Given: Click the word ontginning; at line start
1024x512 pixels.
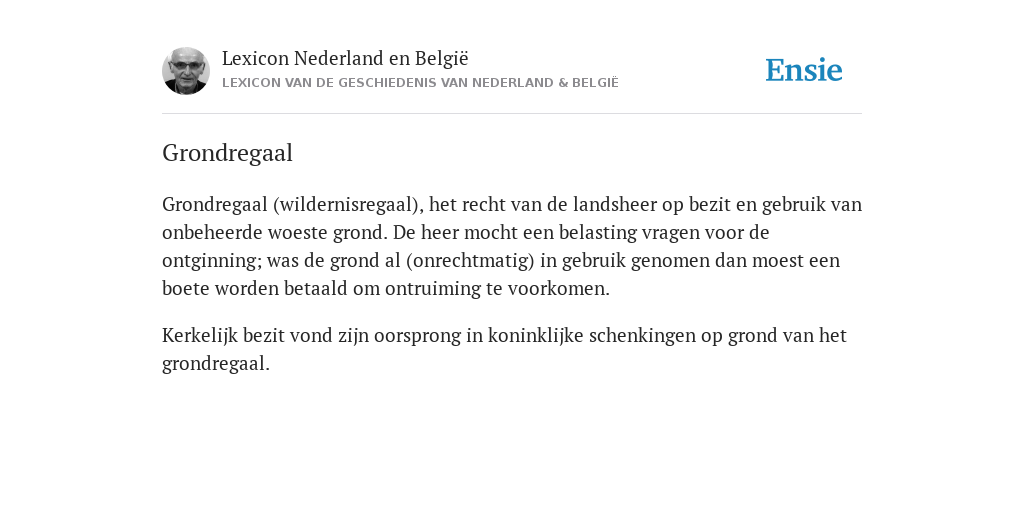Looking at the screenshot, I should coord(212,261).
